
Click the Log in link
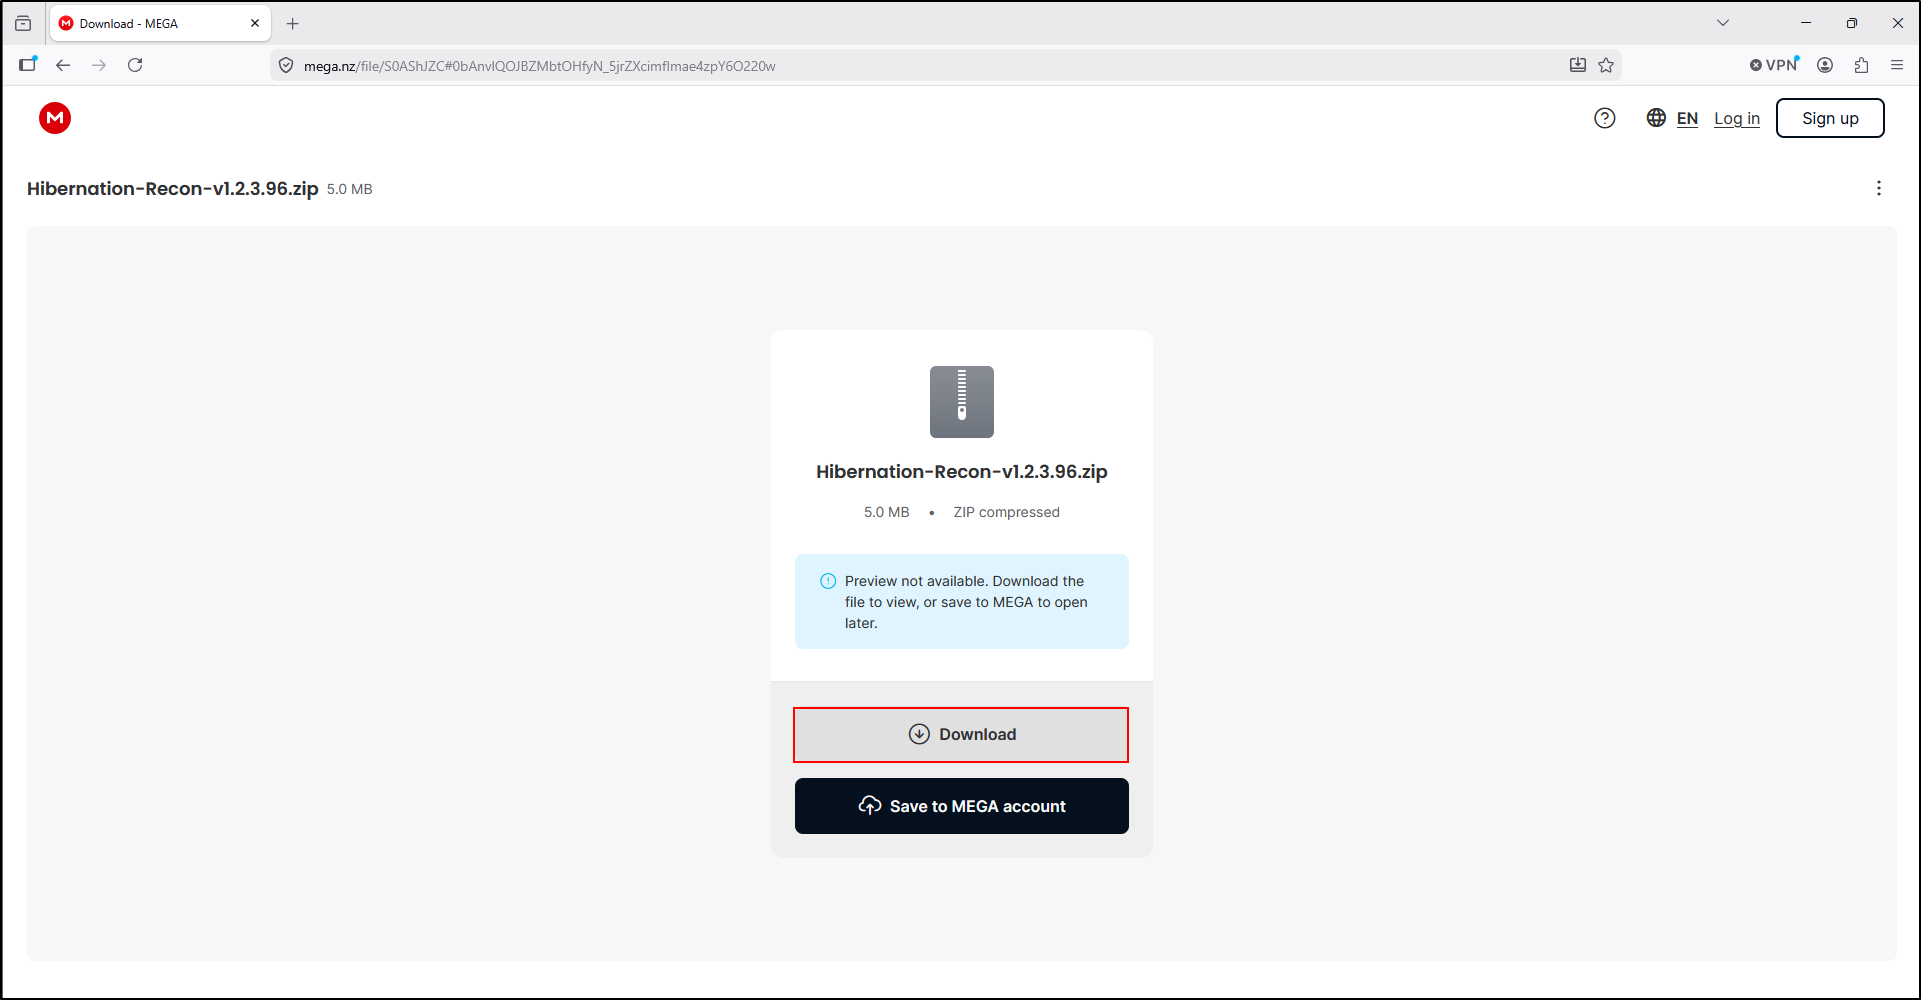1737,118
